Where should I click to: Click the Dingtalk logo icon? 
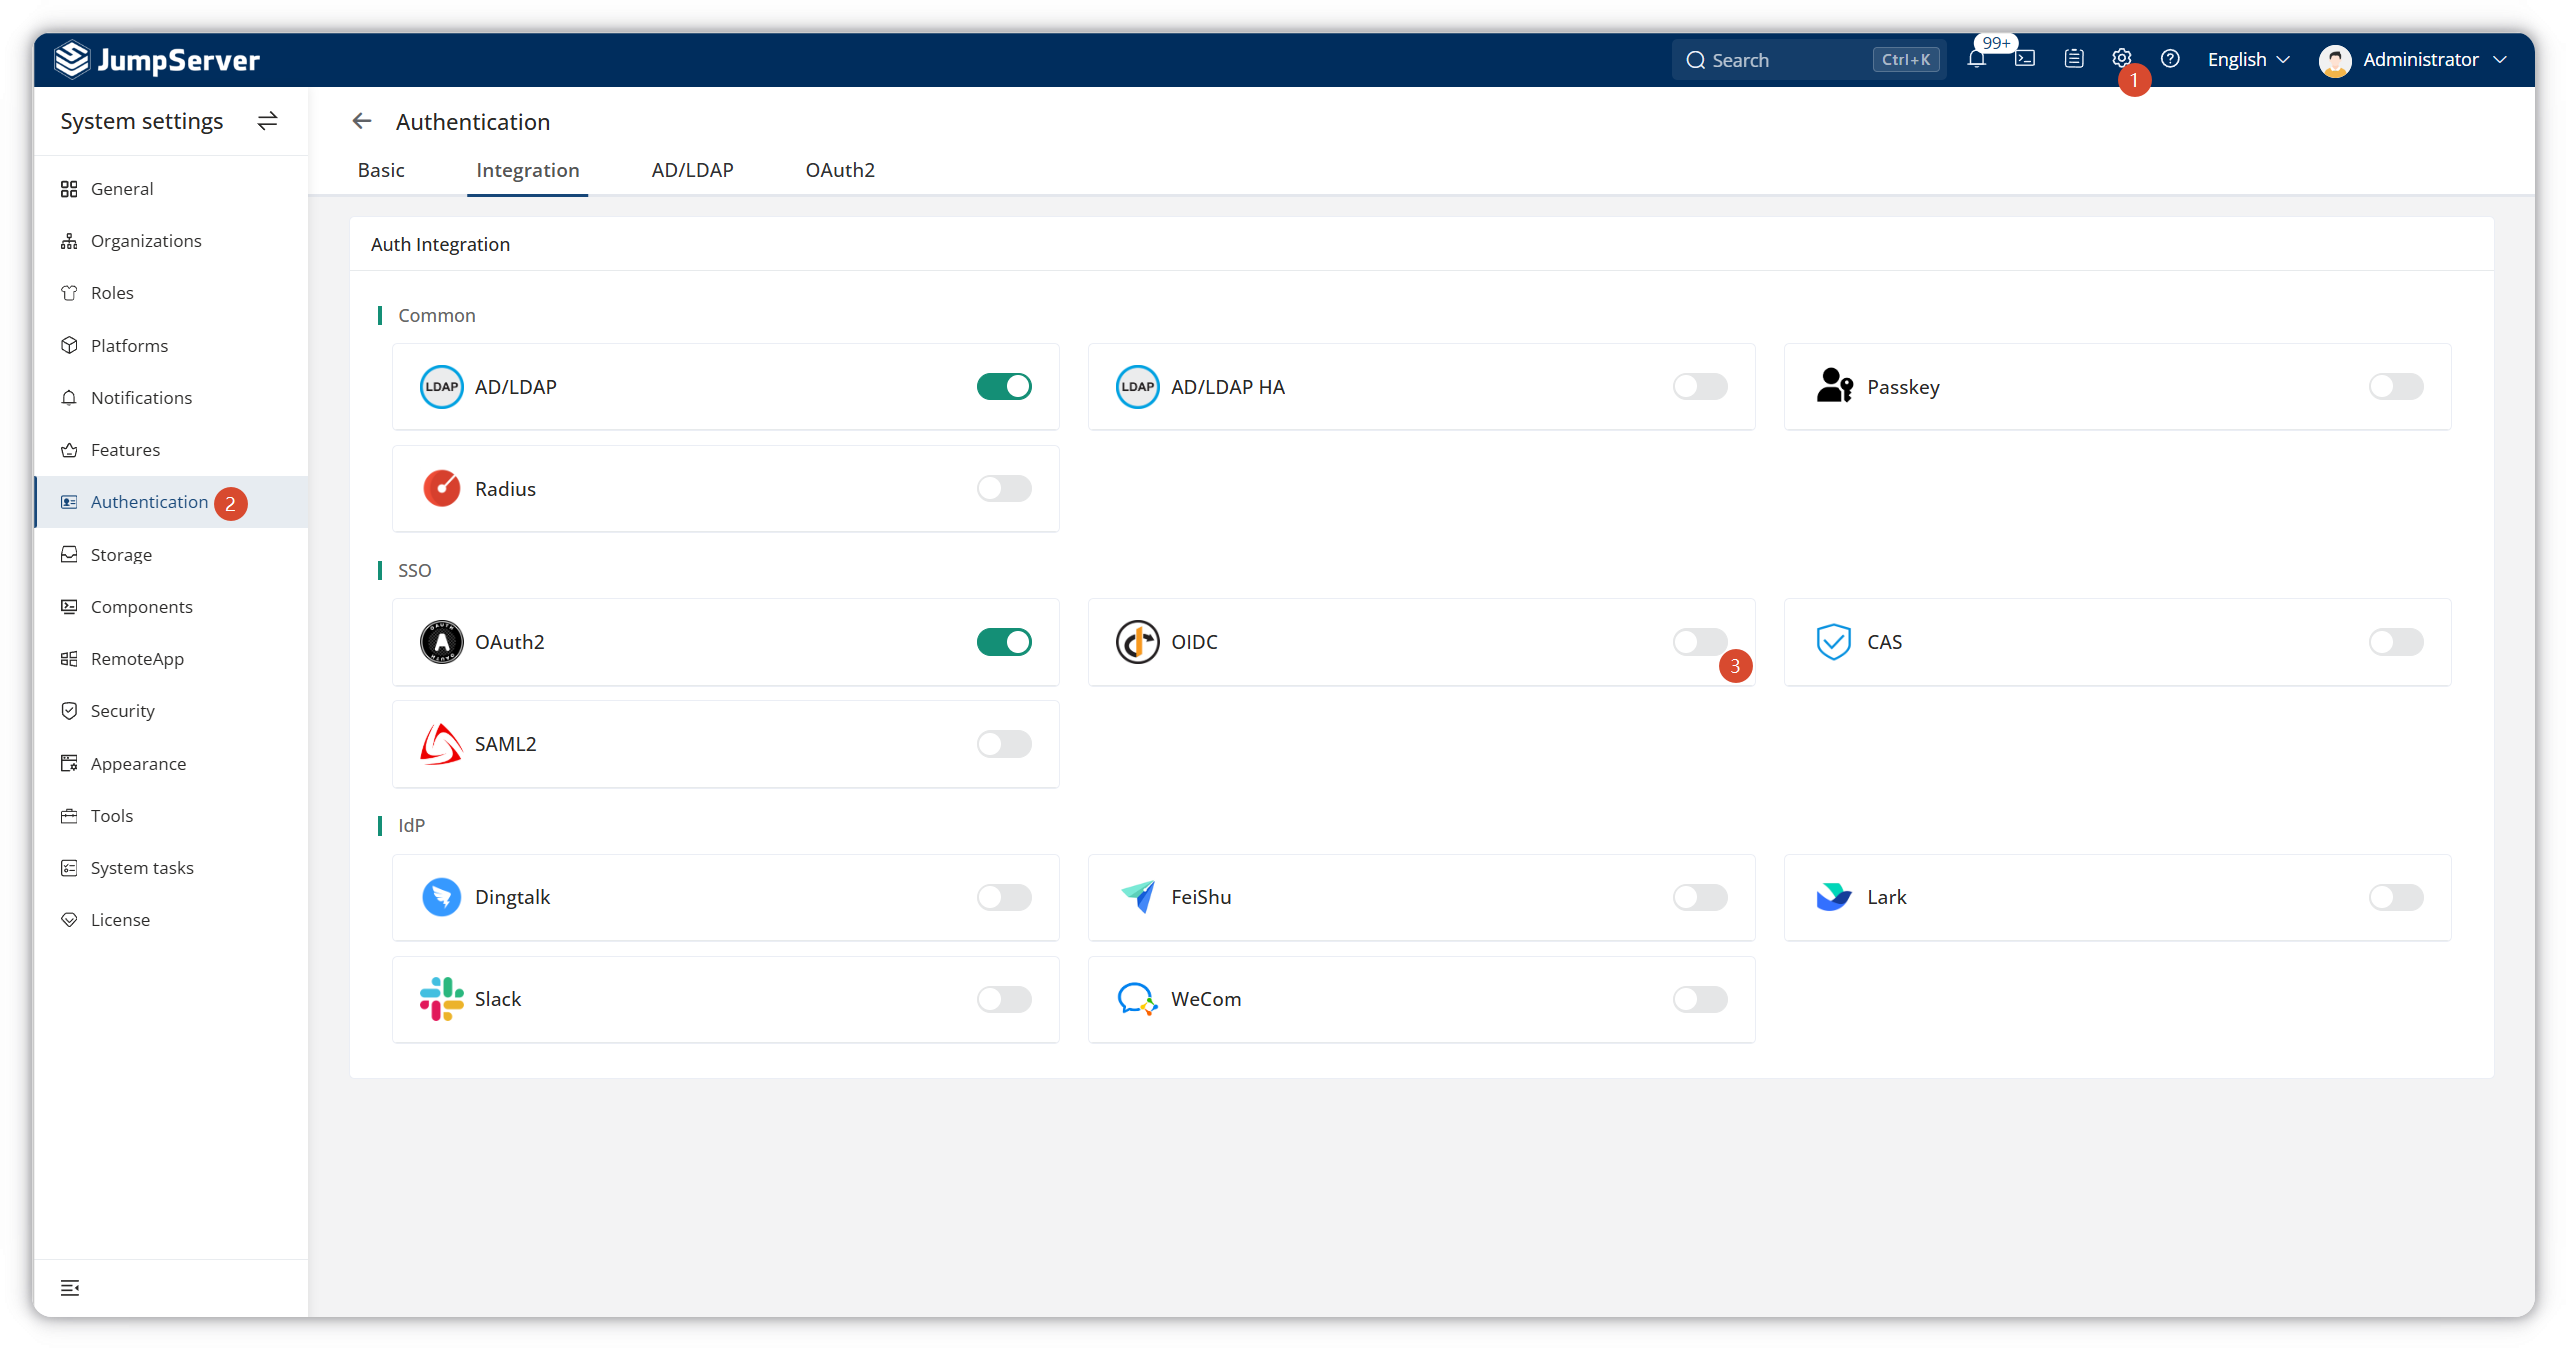(441, 897)
